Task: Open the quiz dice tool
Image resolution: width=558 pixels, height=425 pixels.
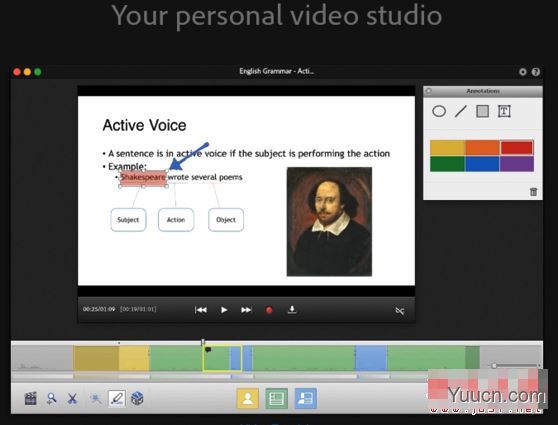Action: pos(137,398)
